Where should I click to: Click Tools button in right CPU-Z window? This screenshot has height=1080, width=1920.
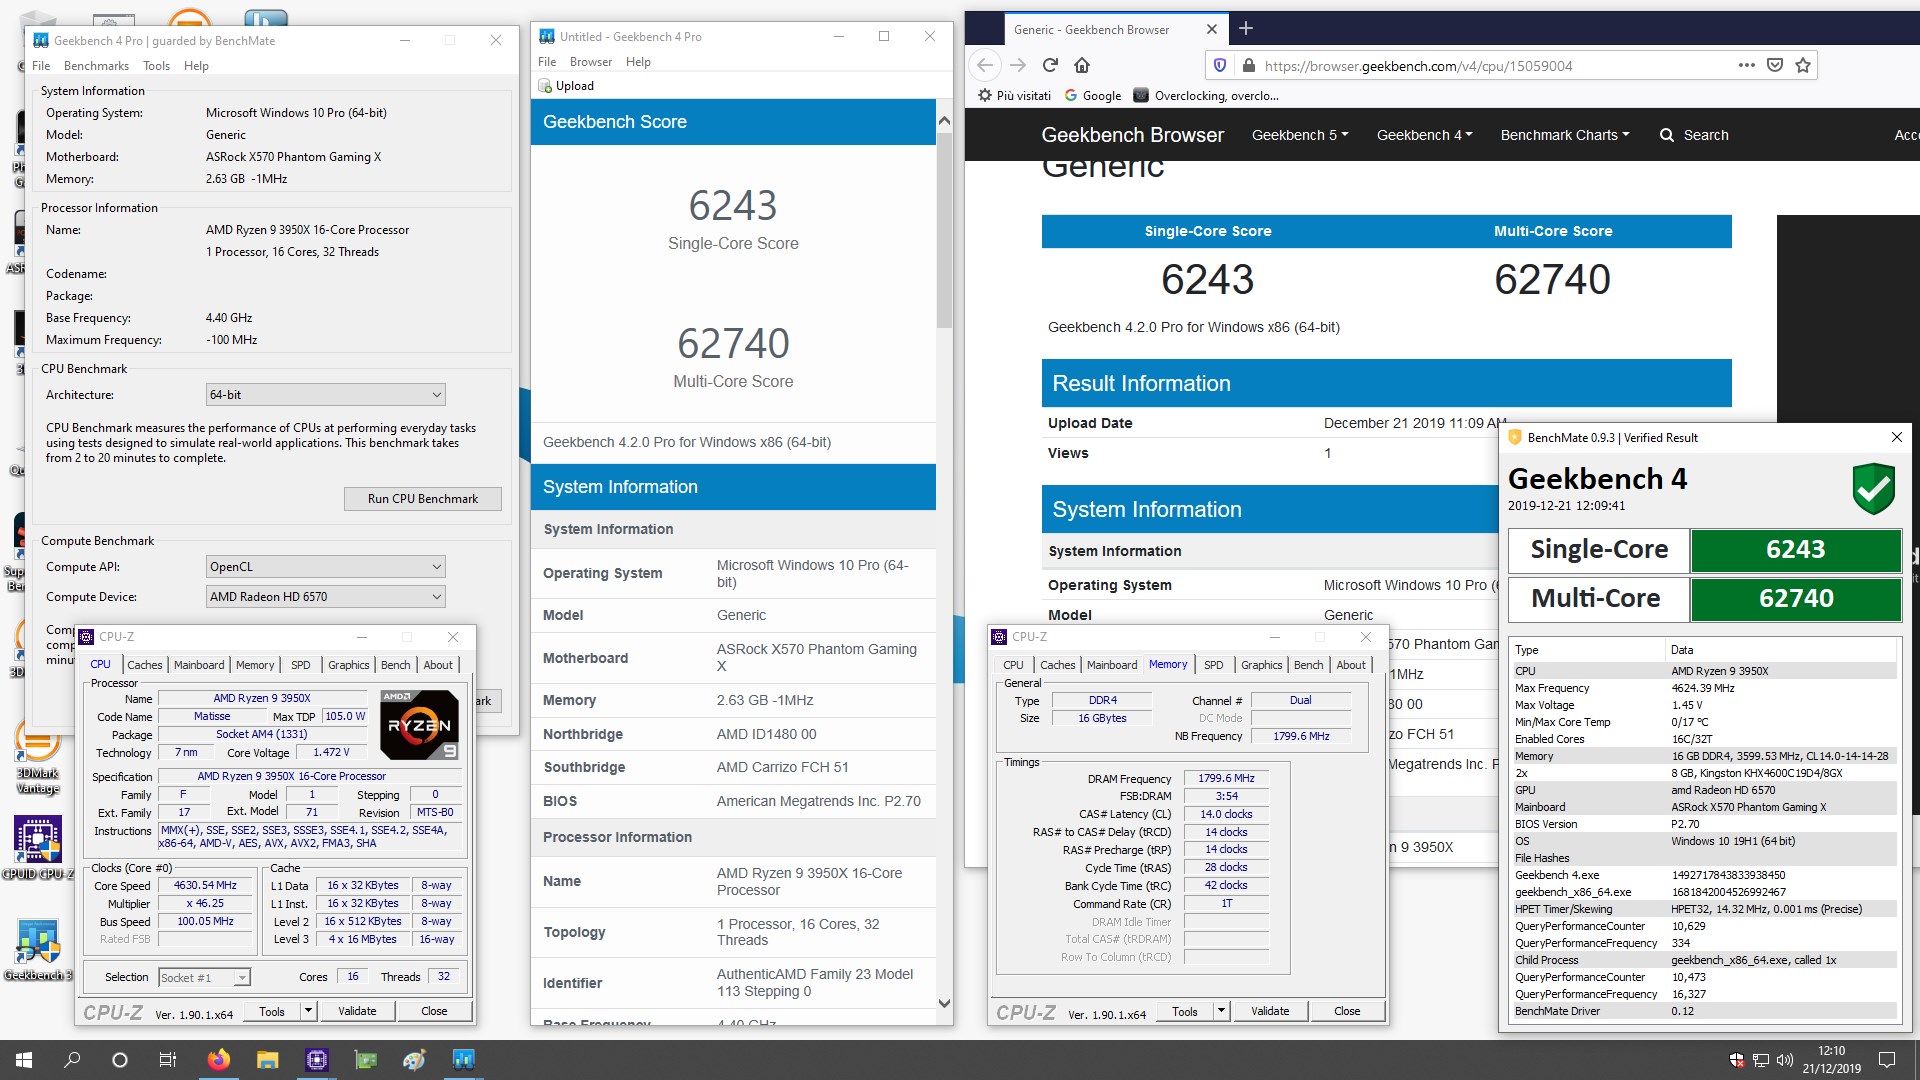click(x=1185, y=1011)
